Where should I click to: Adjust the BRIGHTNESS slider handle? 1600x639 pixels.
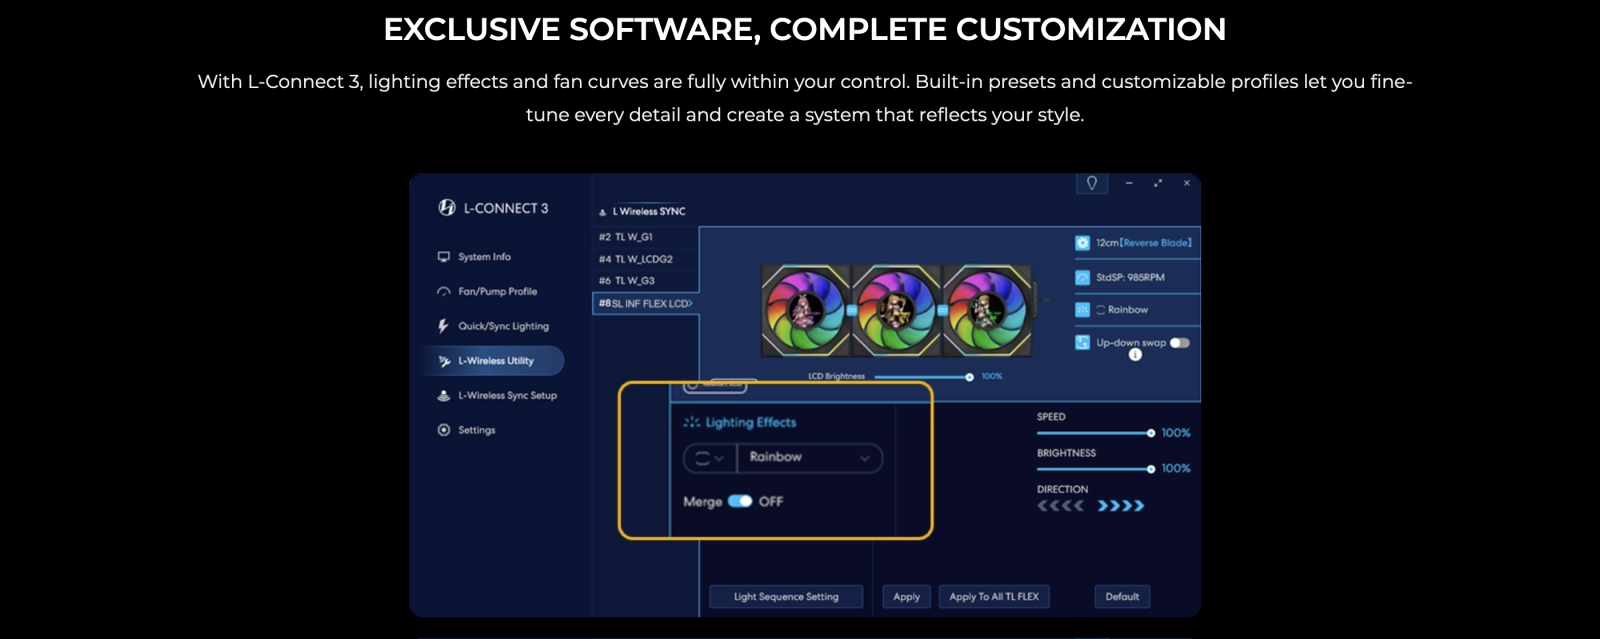tap(1151, 469)
